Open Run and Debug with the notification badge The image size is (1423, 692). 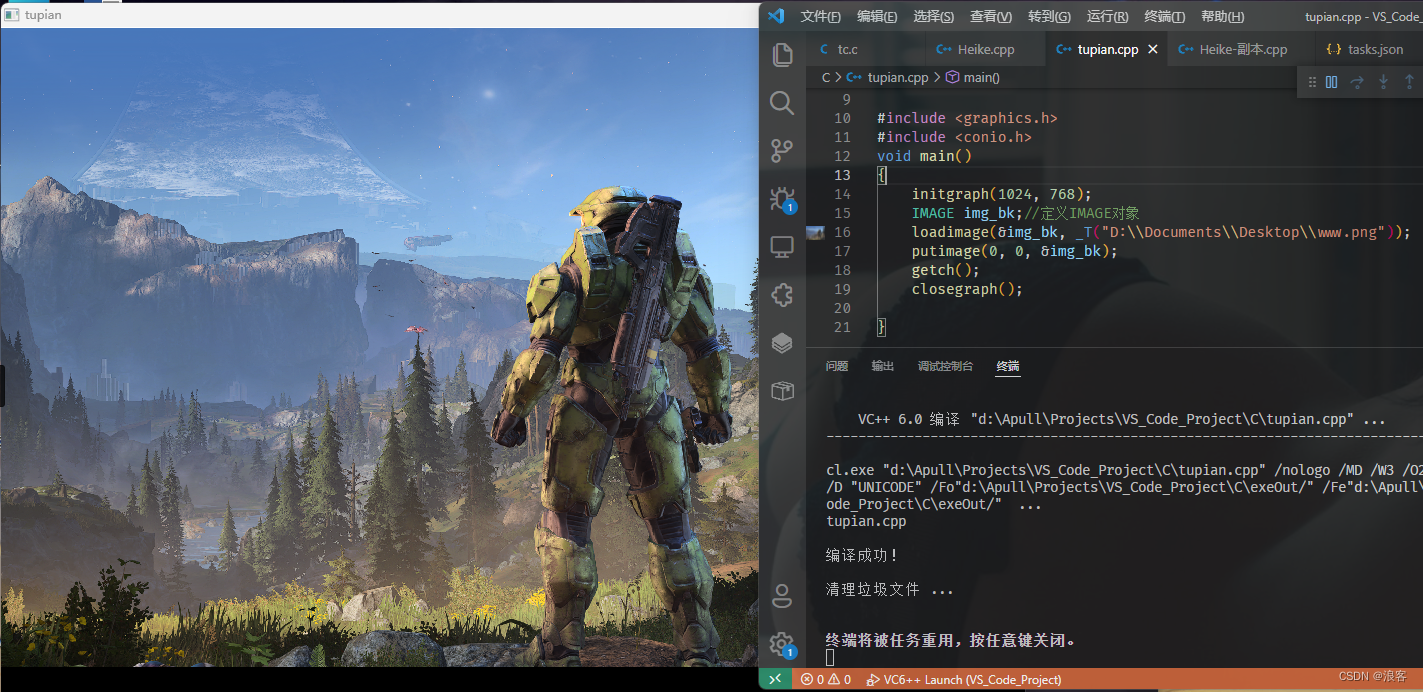[x=782, y=198]
